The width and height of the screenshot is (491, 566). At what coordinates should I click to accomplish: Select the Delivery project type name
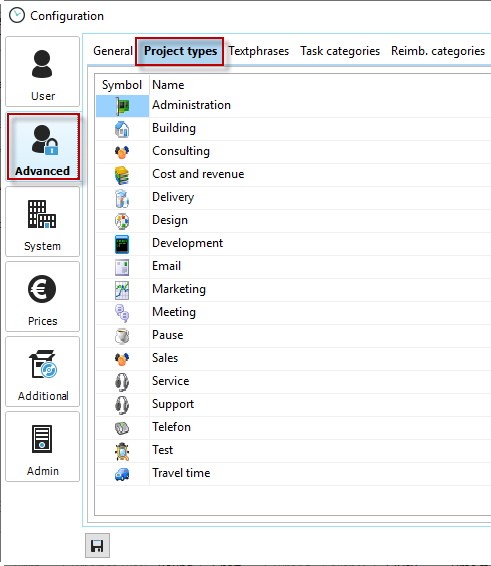click(173, 197)
